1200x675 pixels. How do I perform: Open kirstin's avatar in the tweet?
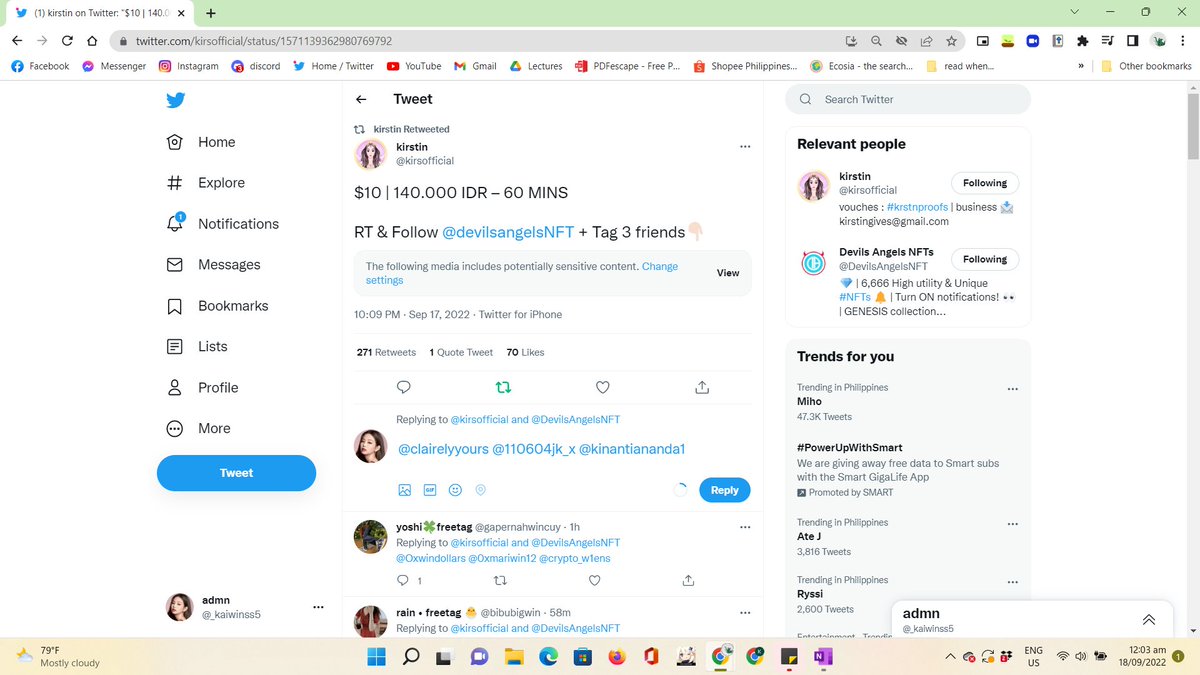(371, 155)
